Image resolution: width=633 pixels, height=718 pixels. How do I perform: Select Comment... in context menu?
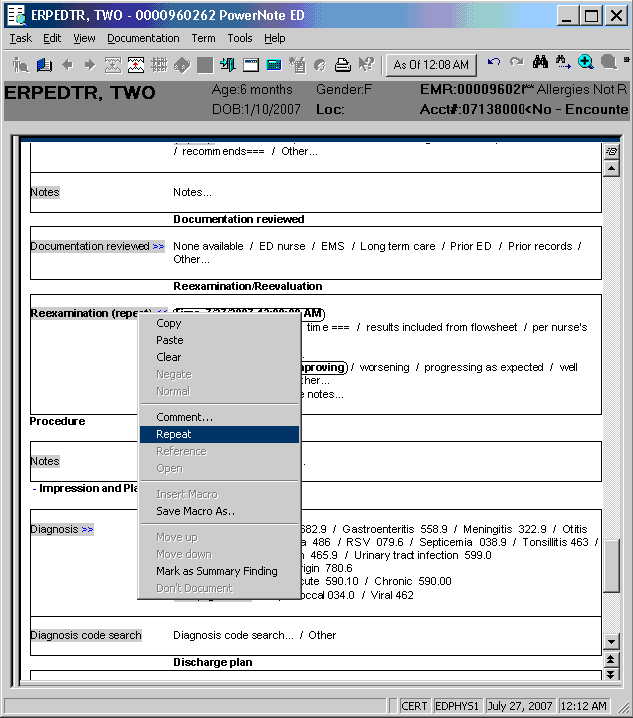pyautogui.click(x=184, y=417)
